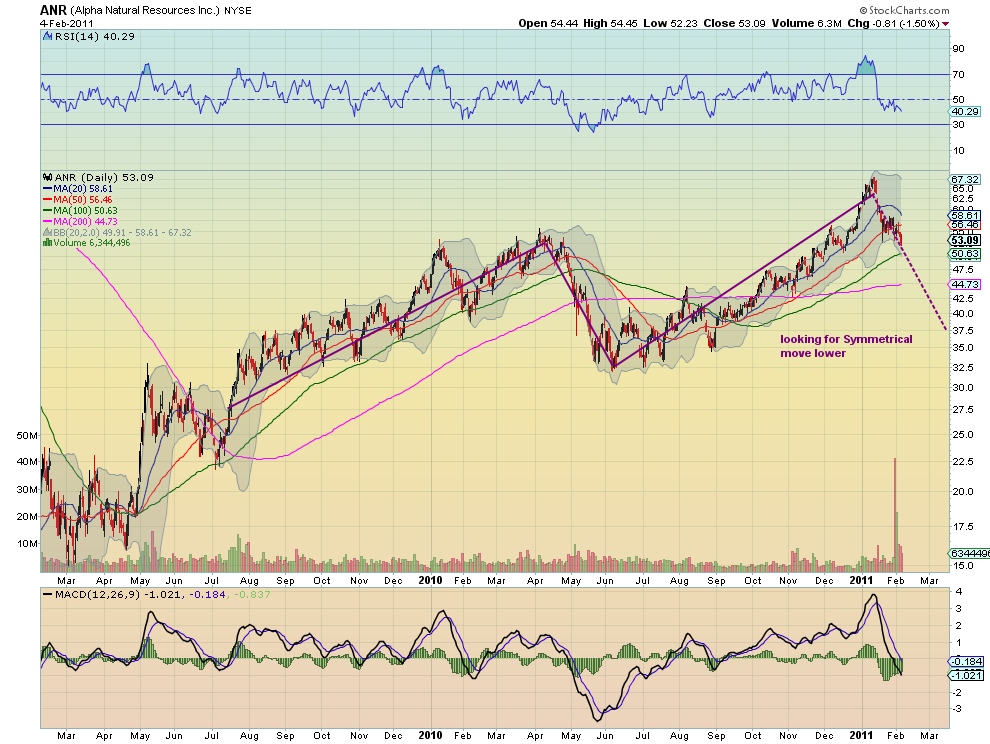Click the MACD(12,26,9) indicator label
990x744 pixels.
click(98, 594)
